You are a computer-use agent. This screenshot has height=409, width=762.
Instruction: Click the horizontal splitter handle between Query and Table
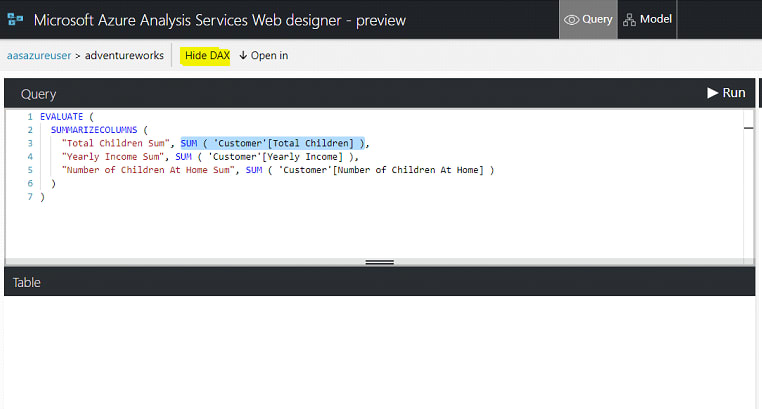380,262
